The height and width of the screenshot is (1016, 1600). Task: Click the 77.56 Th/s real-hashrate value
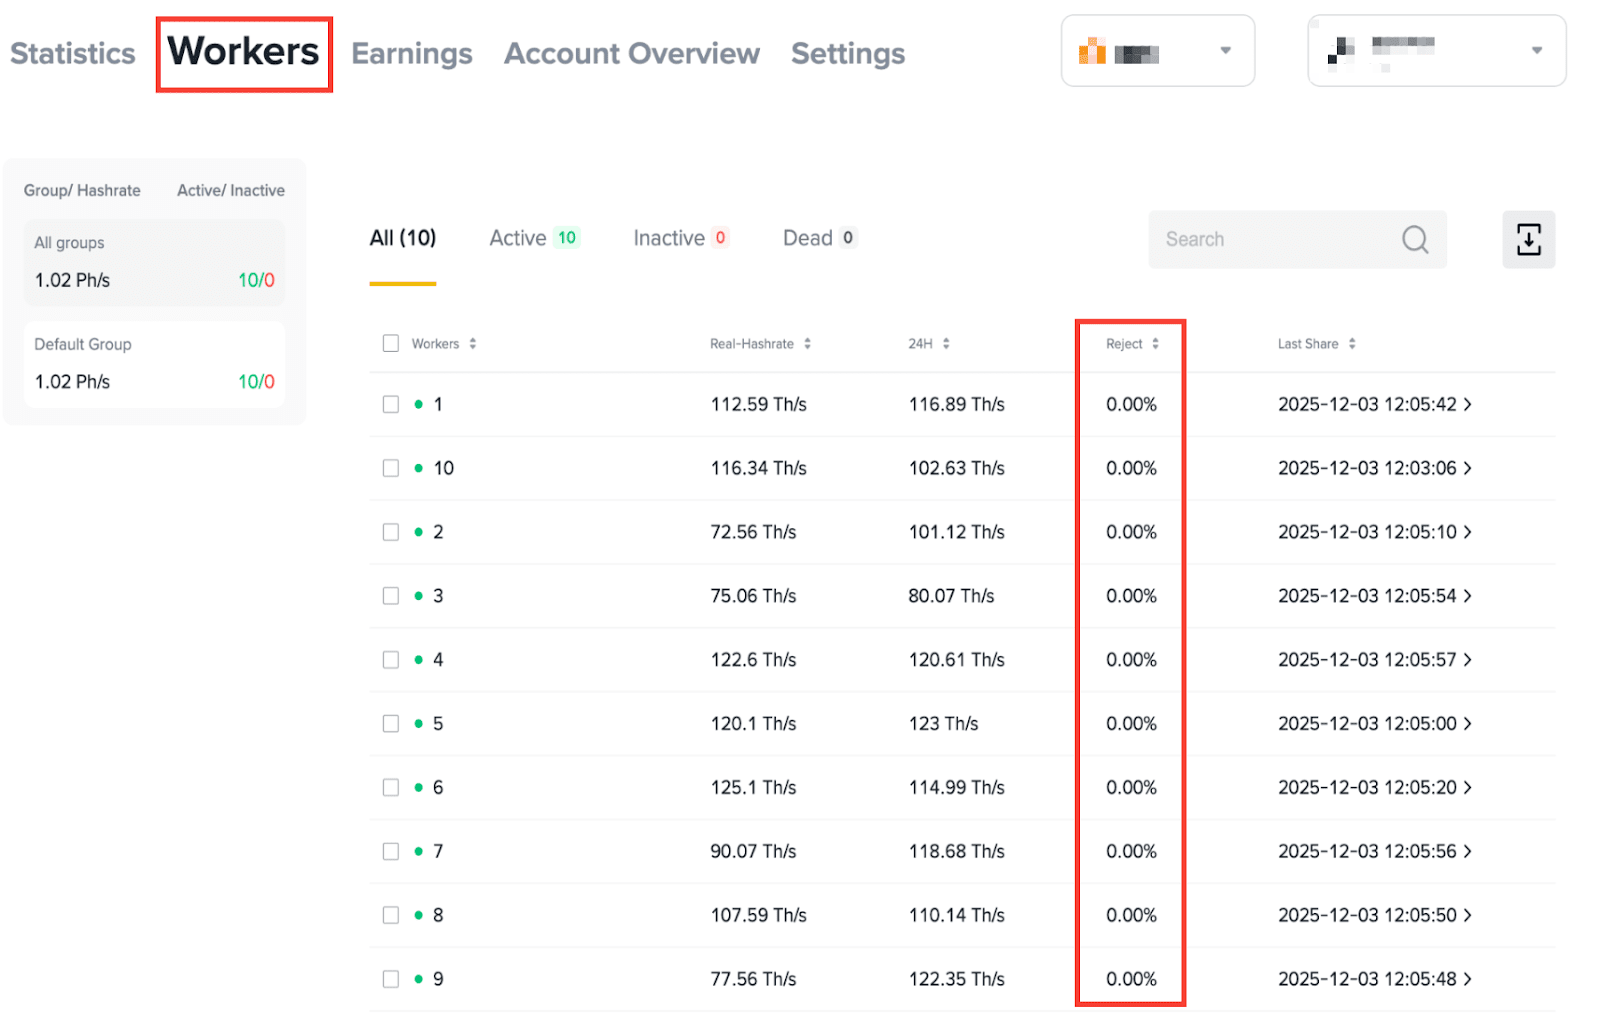pos(754,979)
